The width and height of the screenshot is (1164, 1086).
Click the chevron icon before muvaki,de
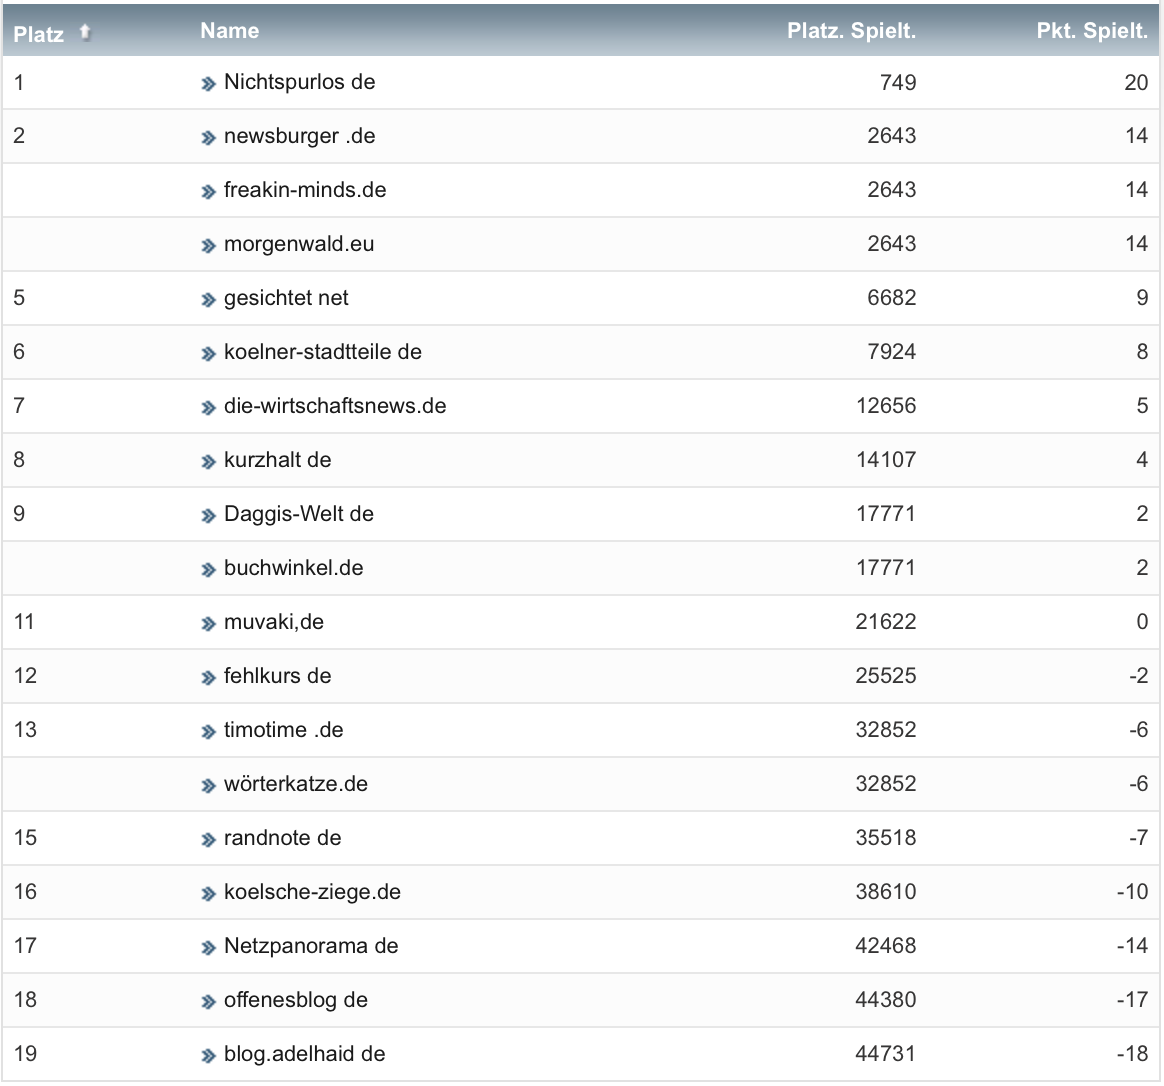coord(208,624)
